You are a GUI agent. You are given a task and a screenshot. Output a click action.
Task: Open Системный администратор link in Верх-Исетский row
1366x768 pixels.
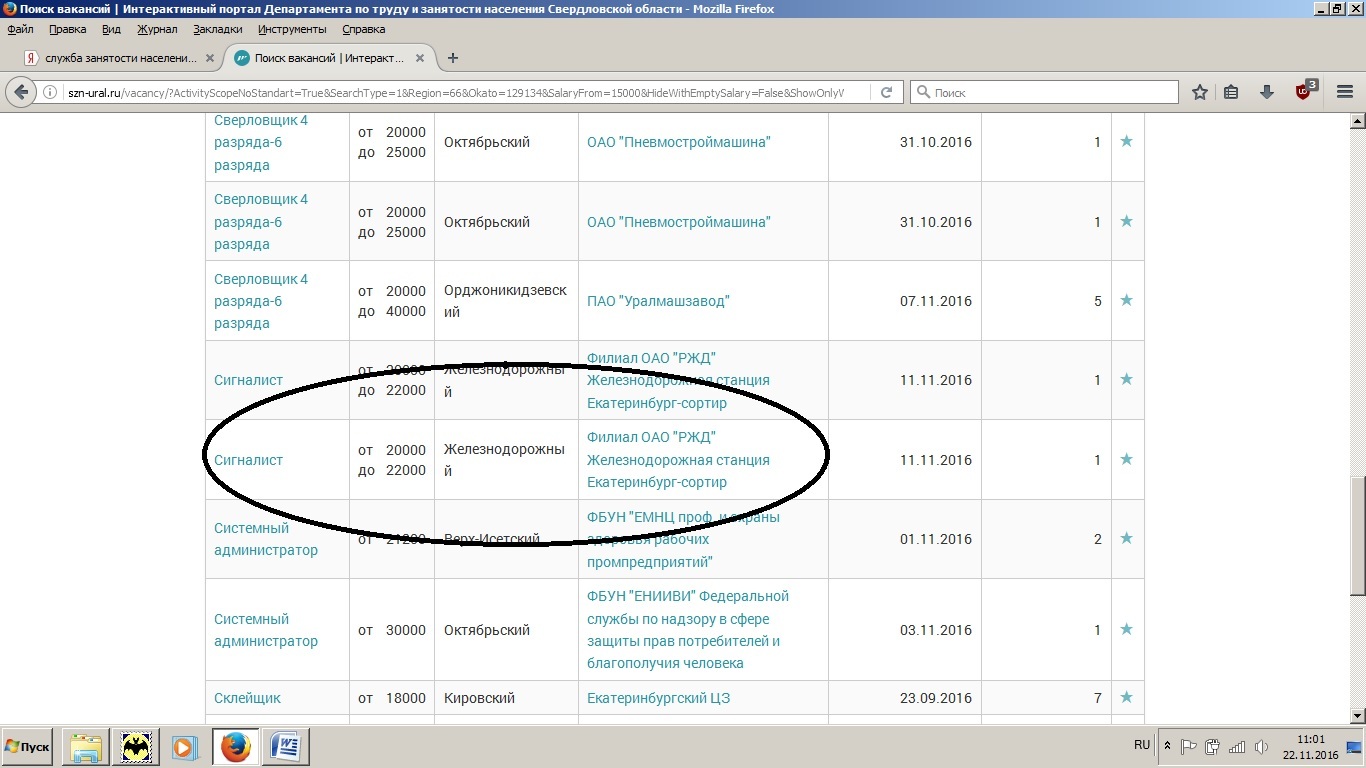click(266, 539)
